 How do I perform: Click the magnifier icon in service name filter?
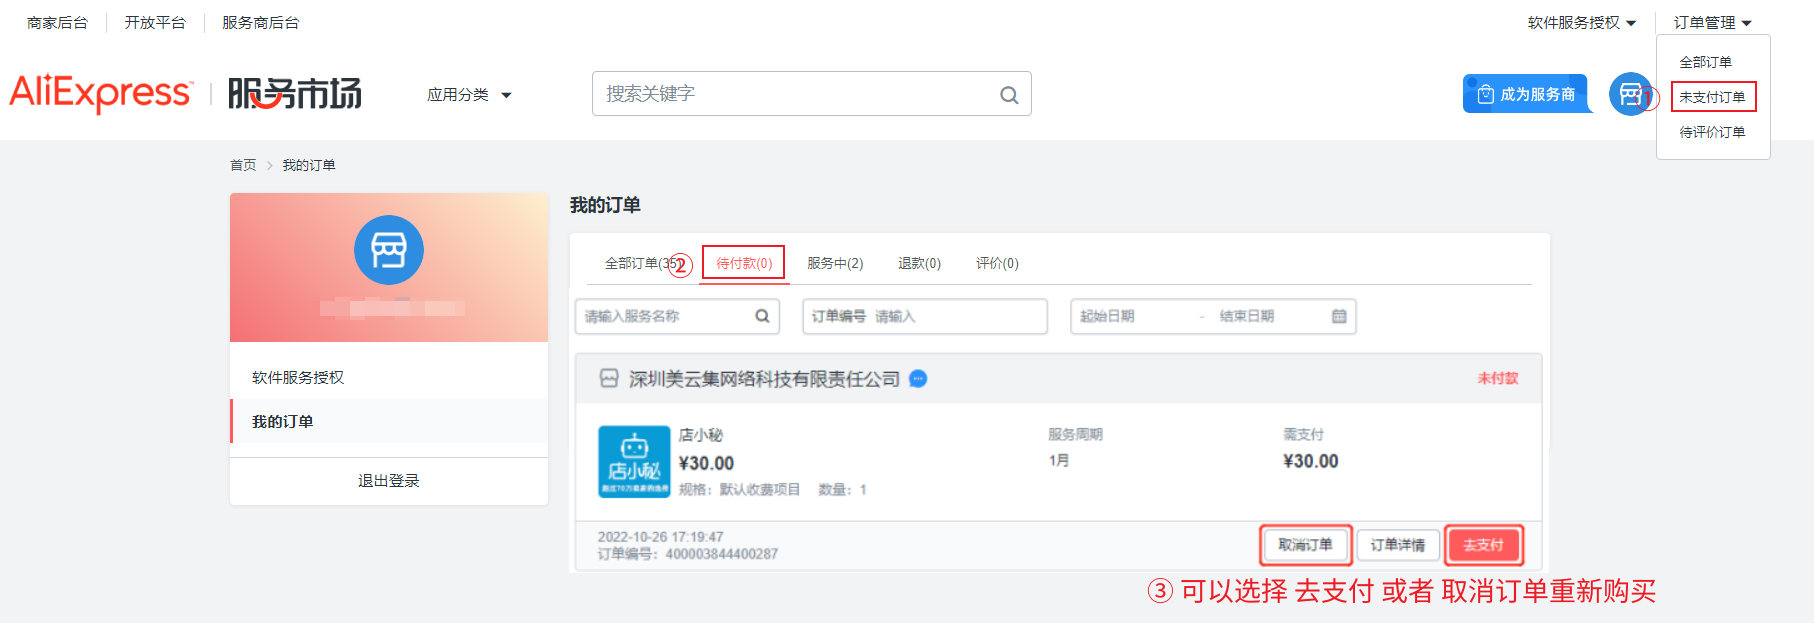[x=762, y=316]
